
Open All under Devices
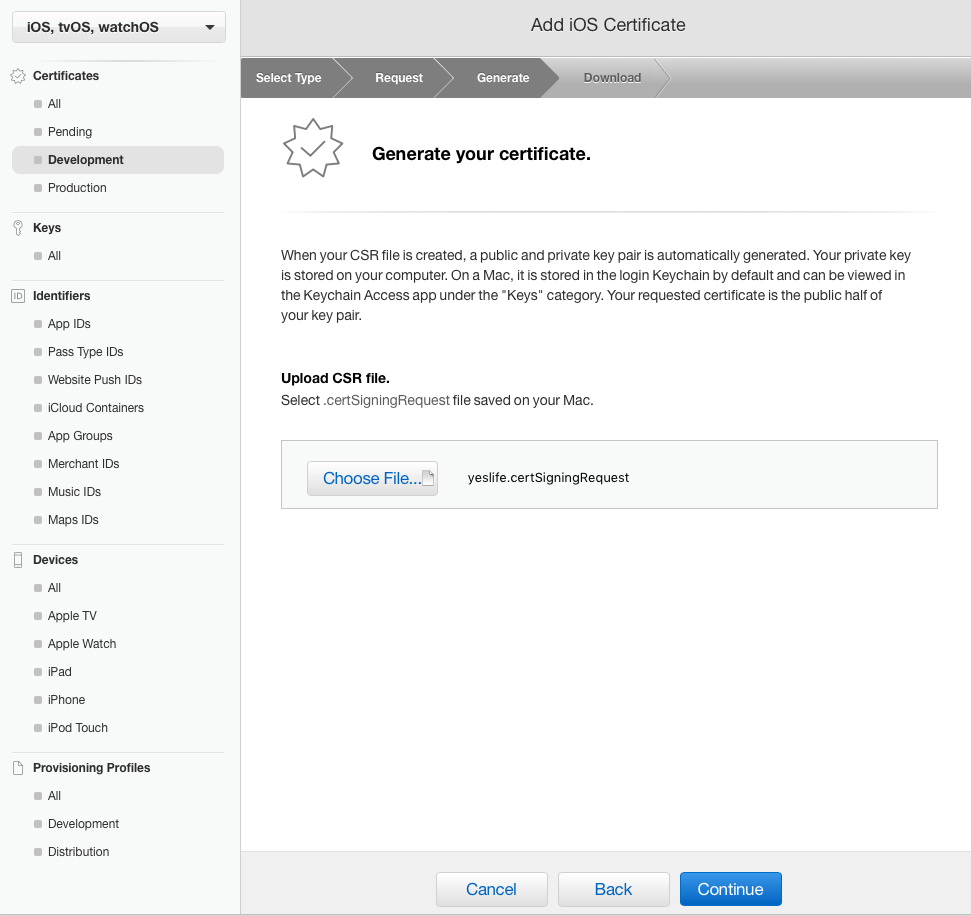pos(54,588)
